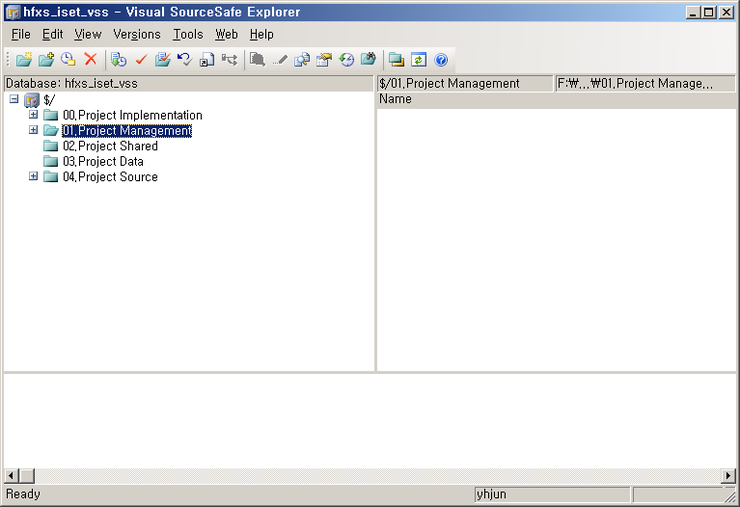This screenshot has height=507, width=740.
Task: Click the Set Working Folder icon
Action: point(396,60)
